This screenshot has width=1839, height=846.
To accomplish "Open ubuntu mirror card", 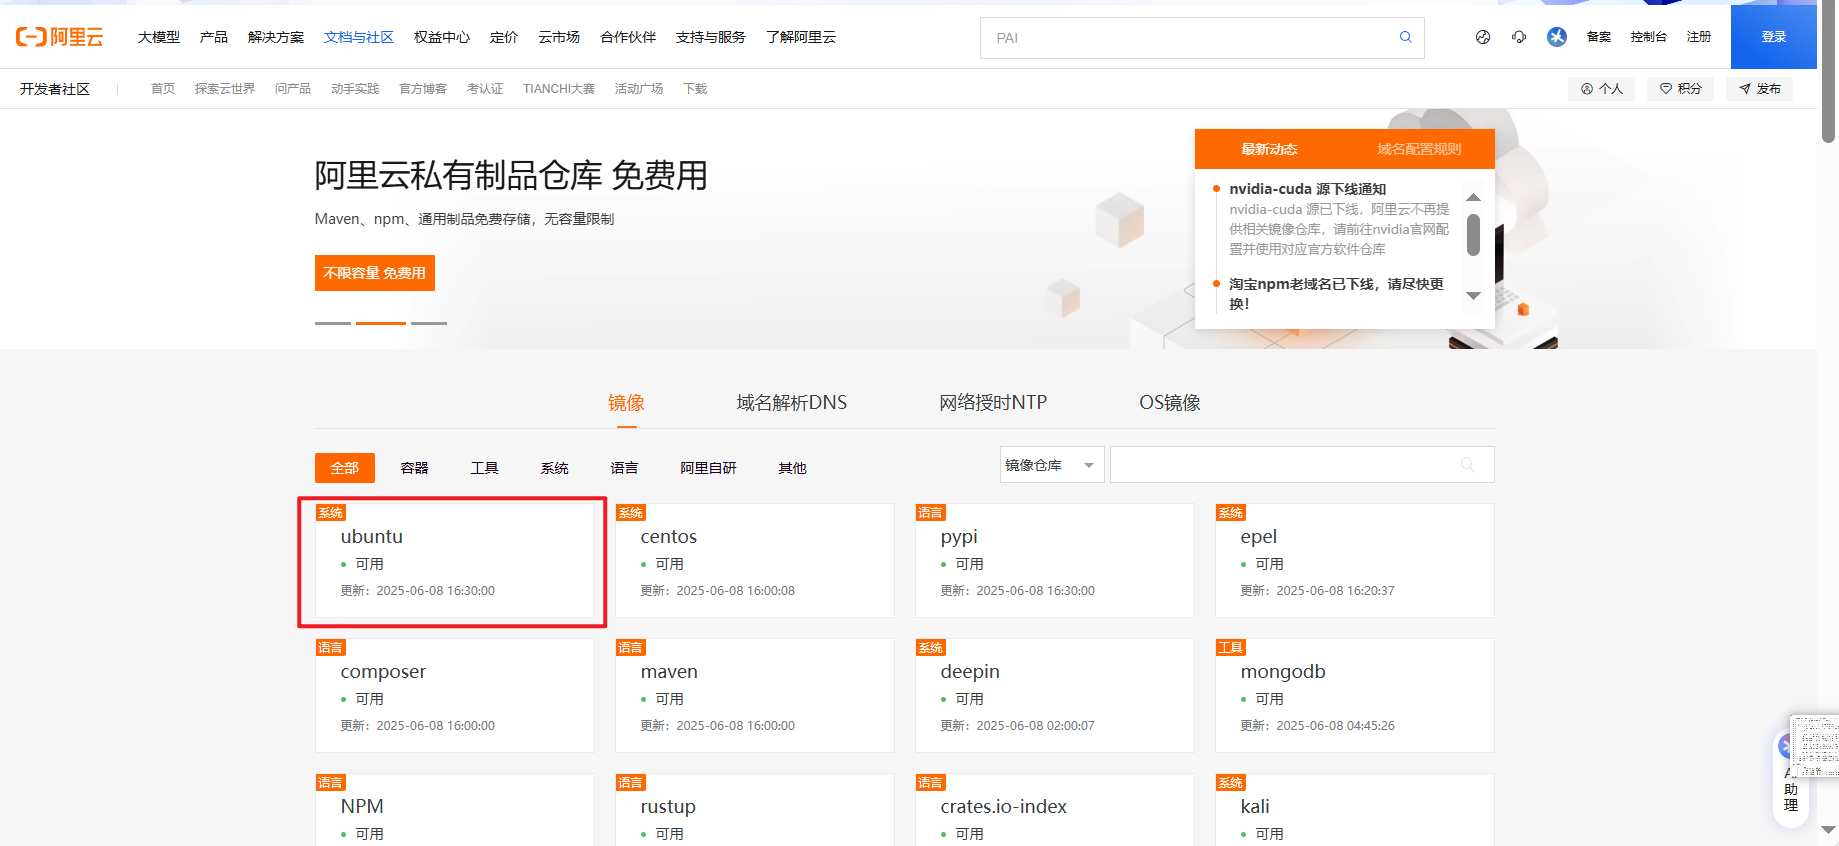I will tap(455, 561).
